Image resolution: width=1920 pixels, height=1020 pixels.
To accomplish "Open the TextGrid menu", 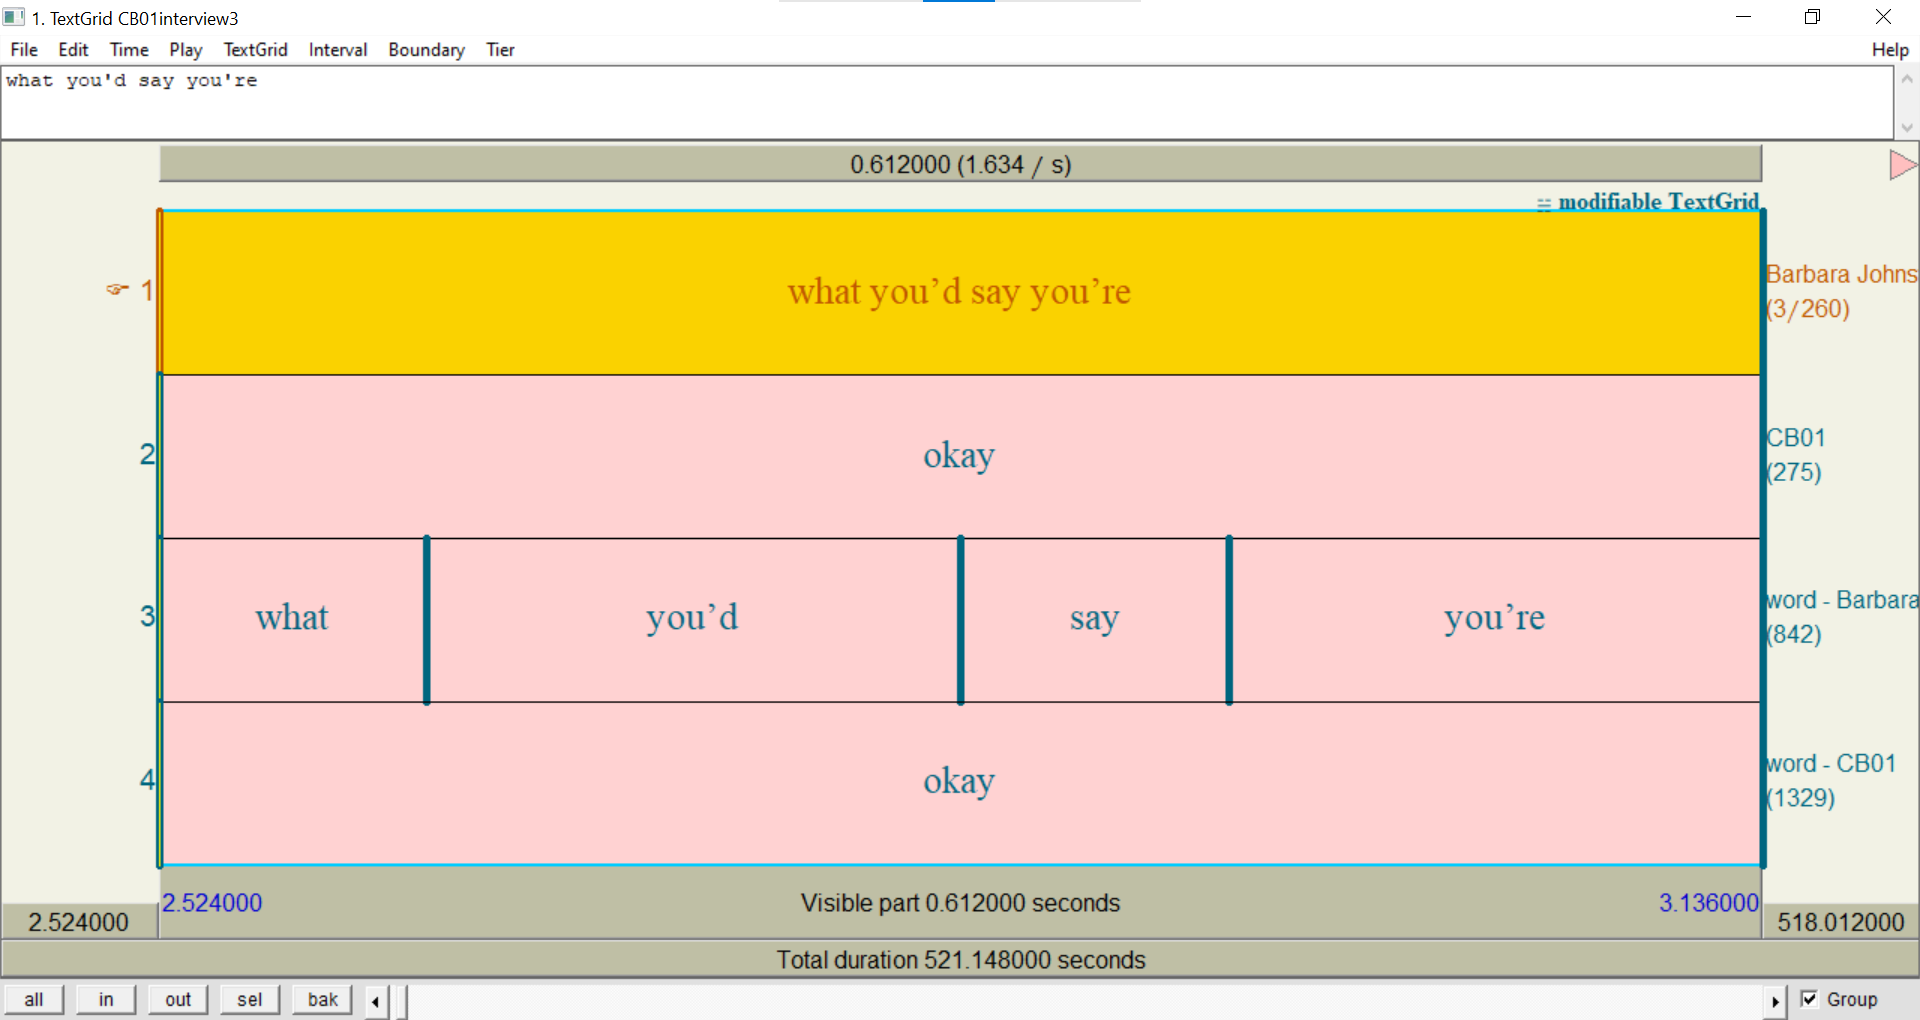I will [x=255, y=50].
